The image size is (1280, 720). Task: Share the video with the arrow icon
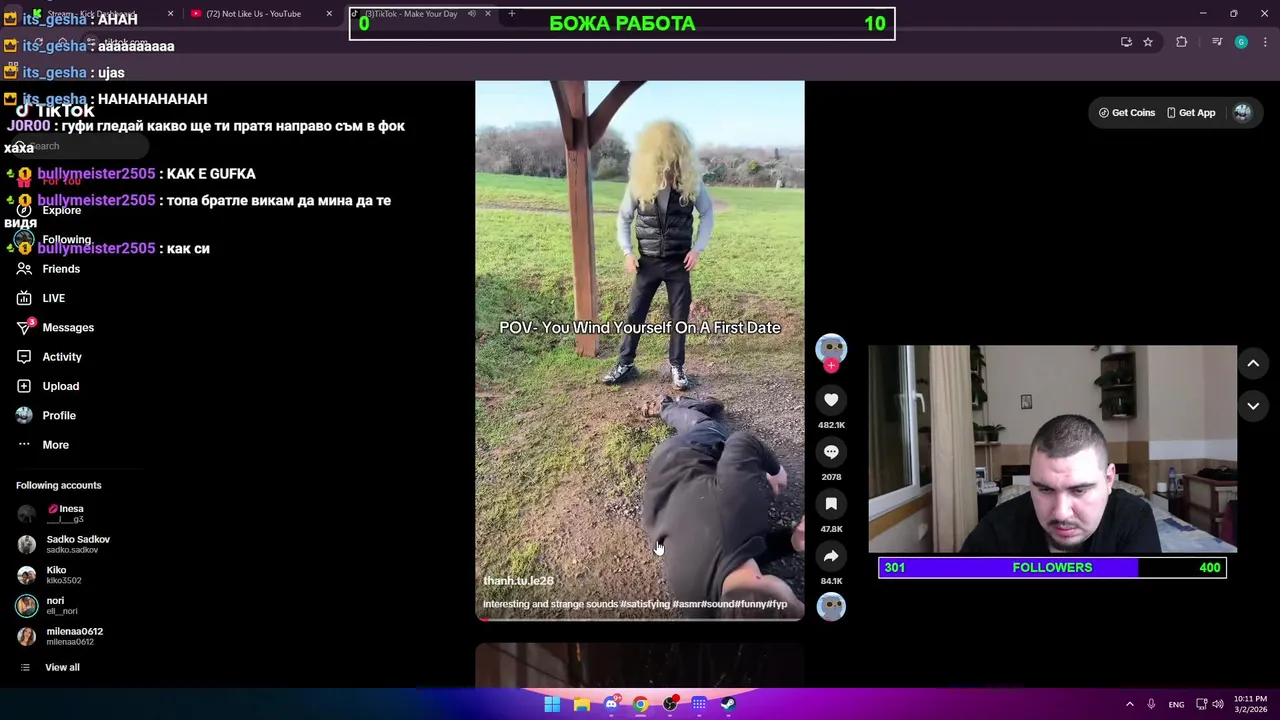point(831,556)
